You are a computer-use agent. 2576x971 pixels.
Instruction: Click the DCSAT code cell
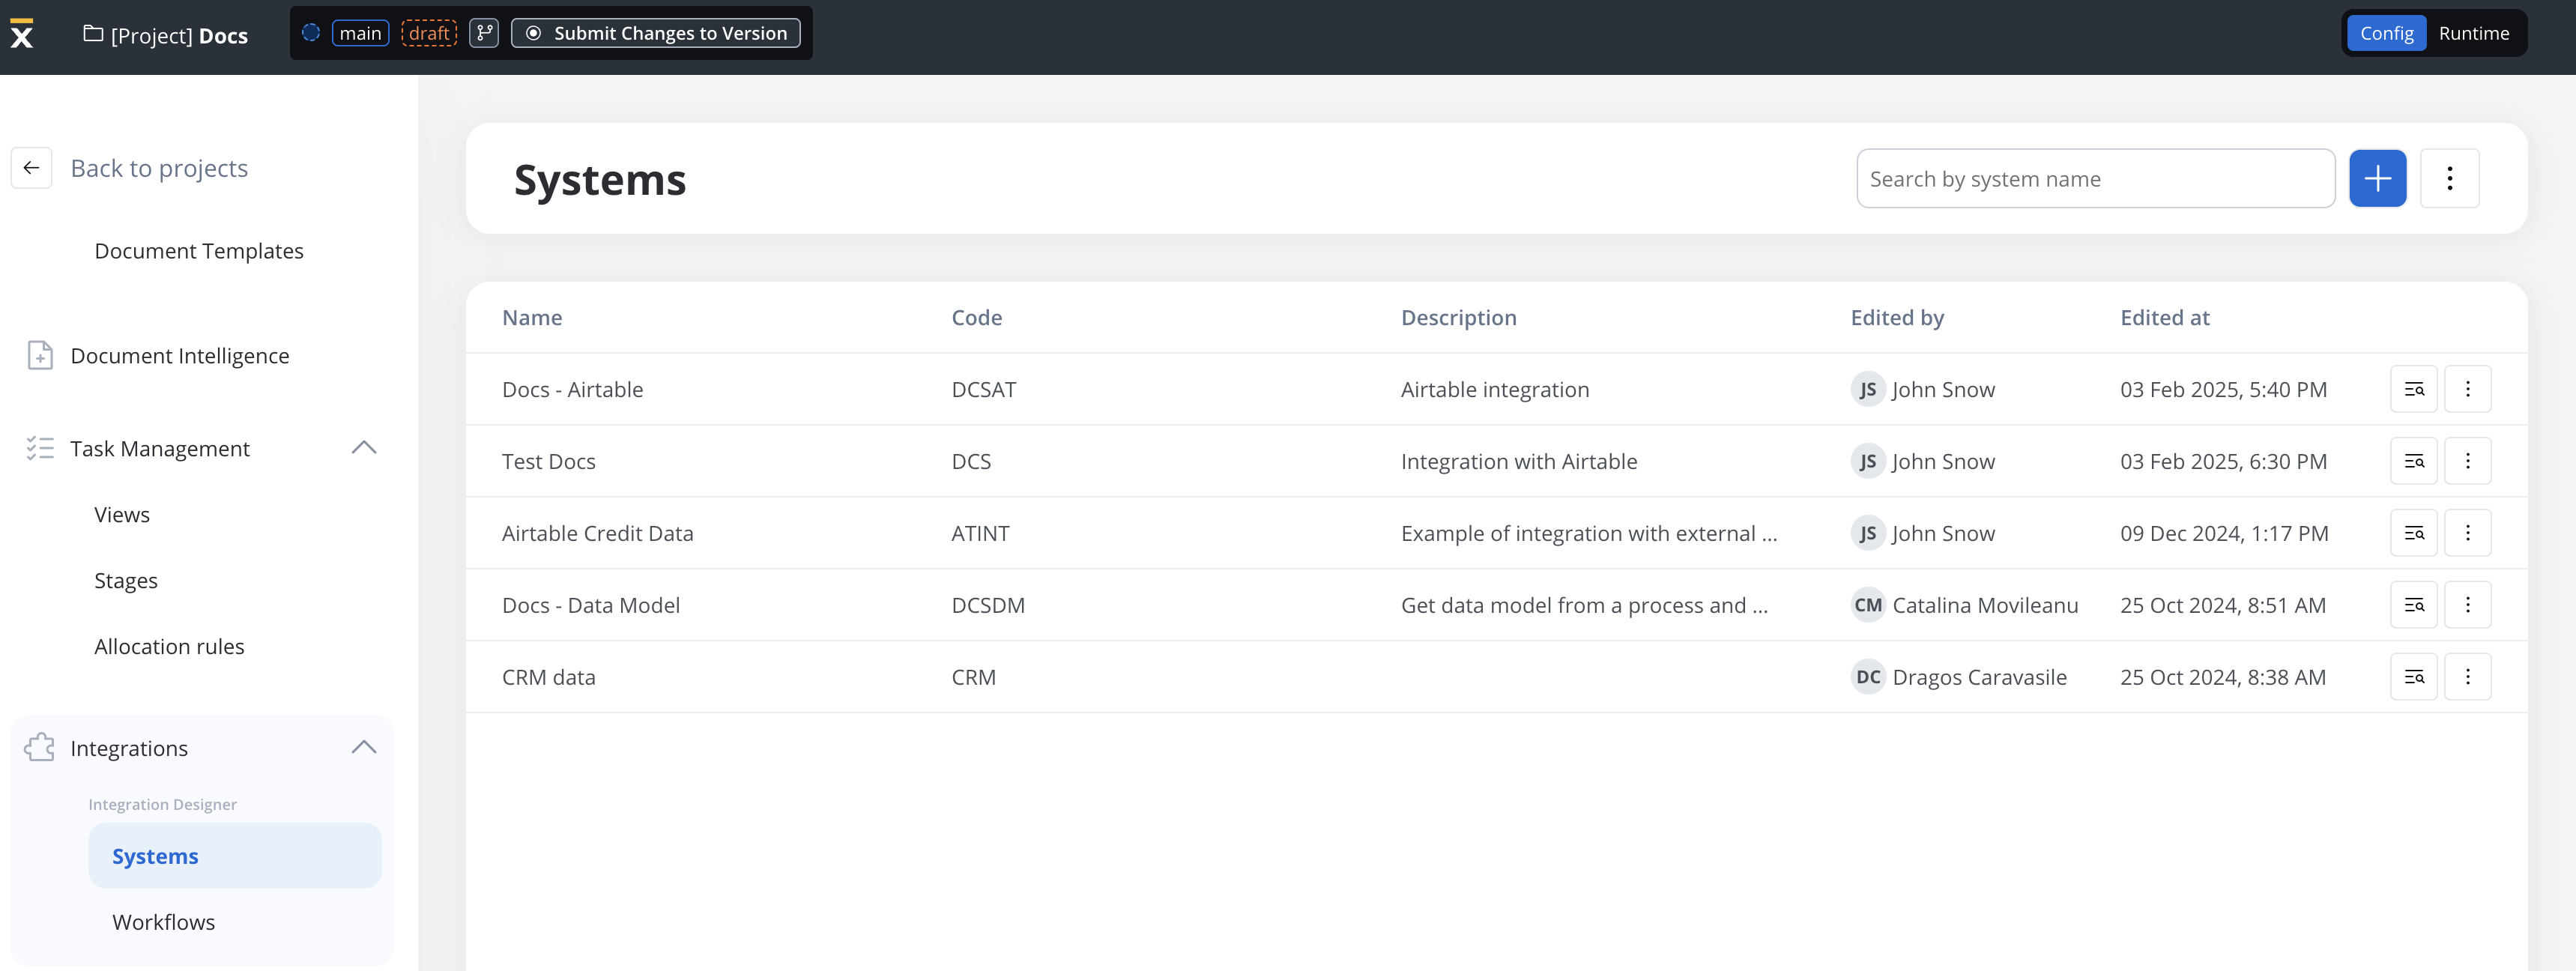983,390
